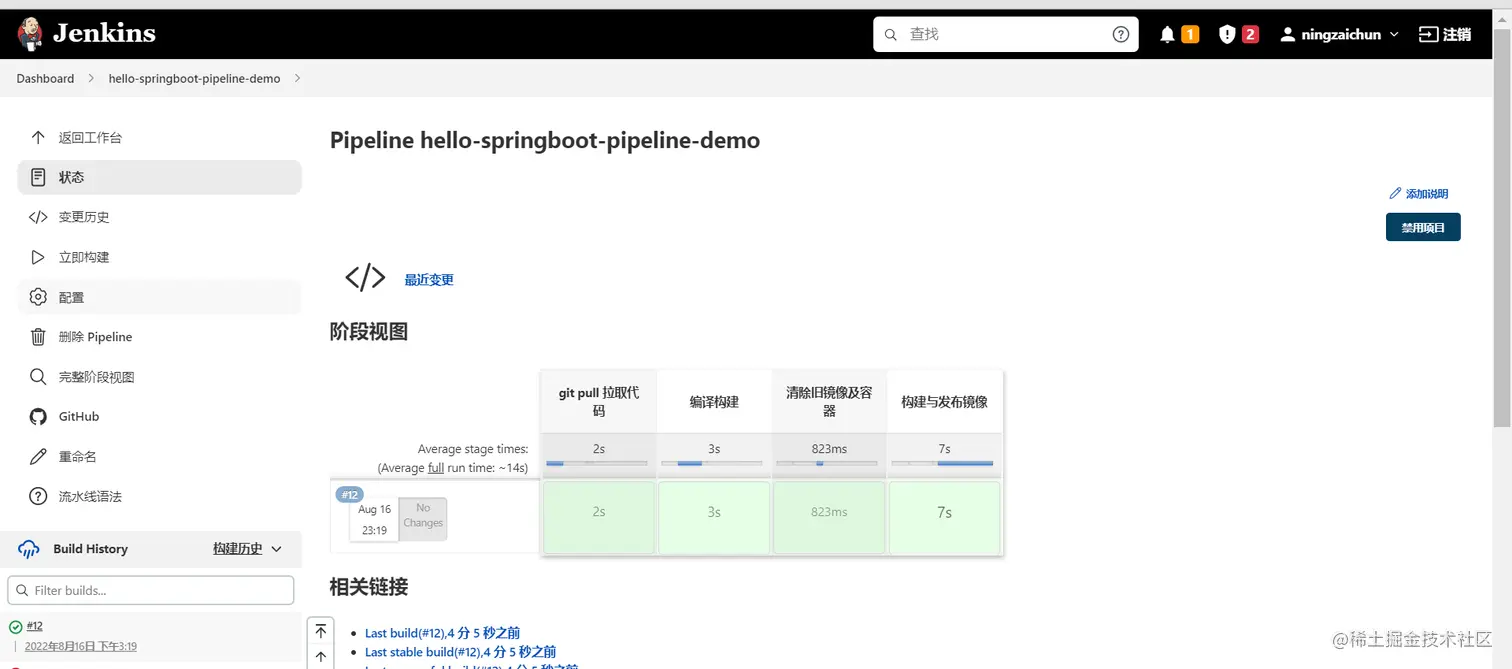Click the average time bar under 构建与发布镜像

pyautogui.click(x=943, y=463)
